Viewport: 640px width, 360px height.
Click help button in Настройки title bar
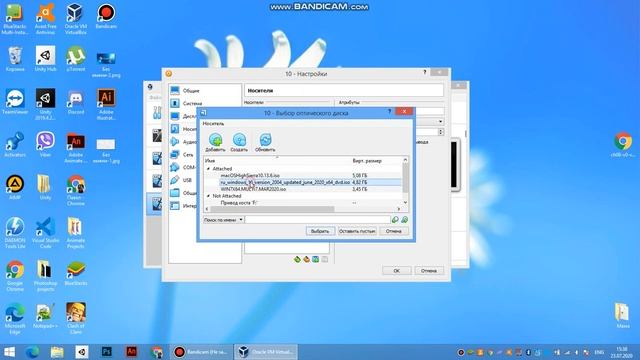(x=424, y=72)
